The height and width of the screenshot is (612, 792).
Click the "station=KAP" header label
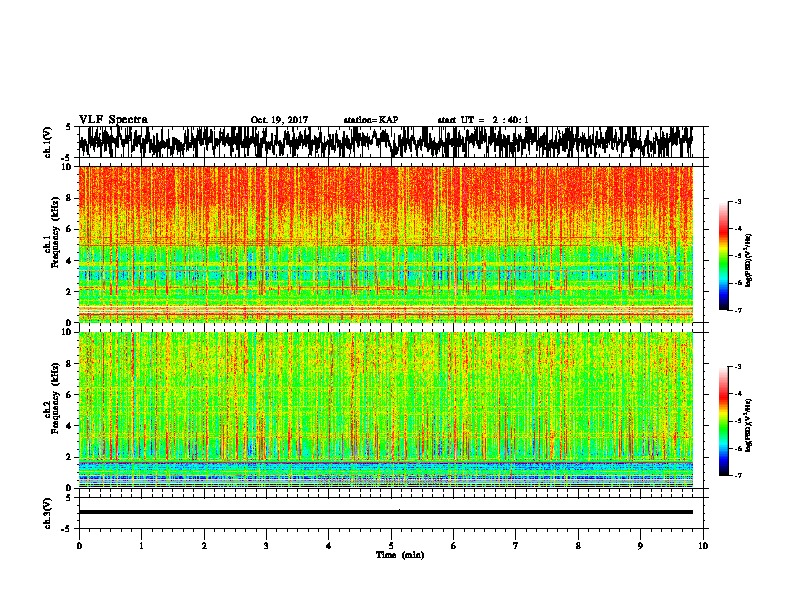pos(371,120)
